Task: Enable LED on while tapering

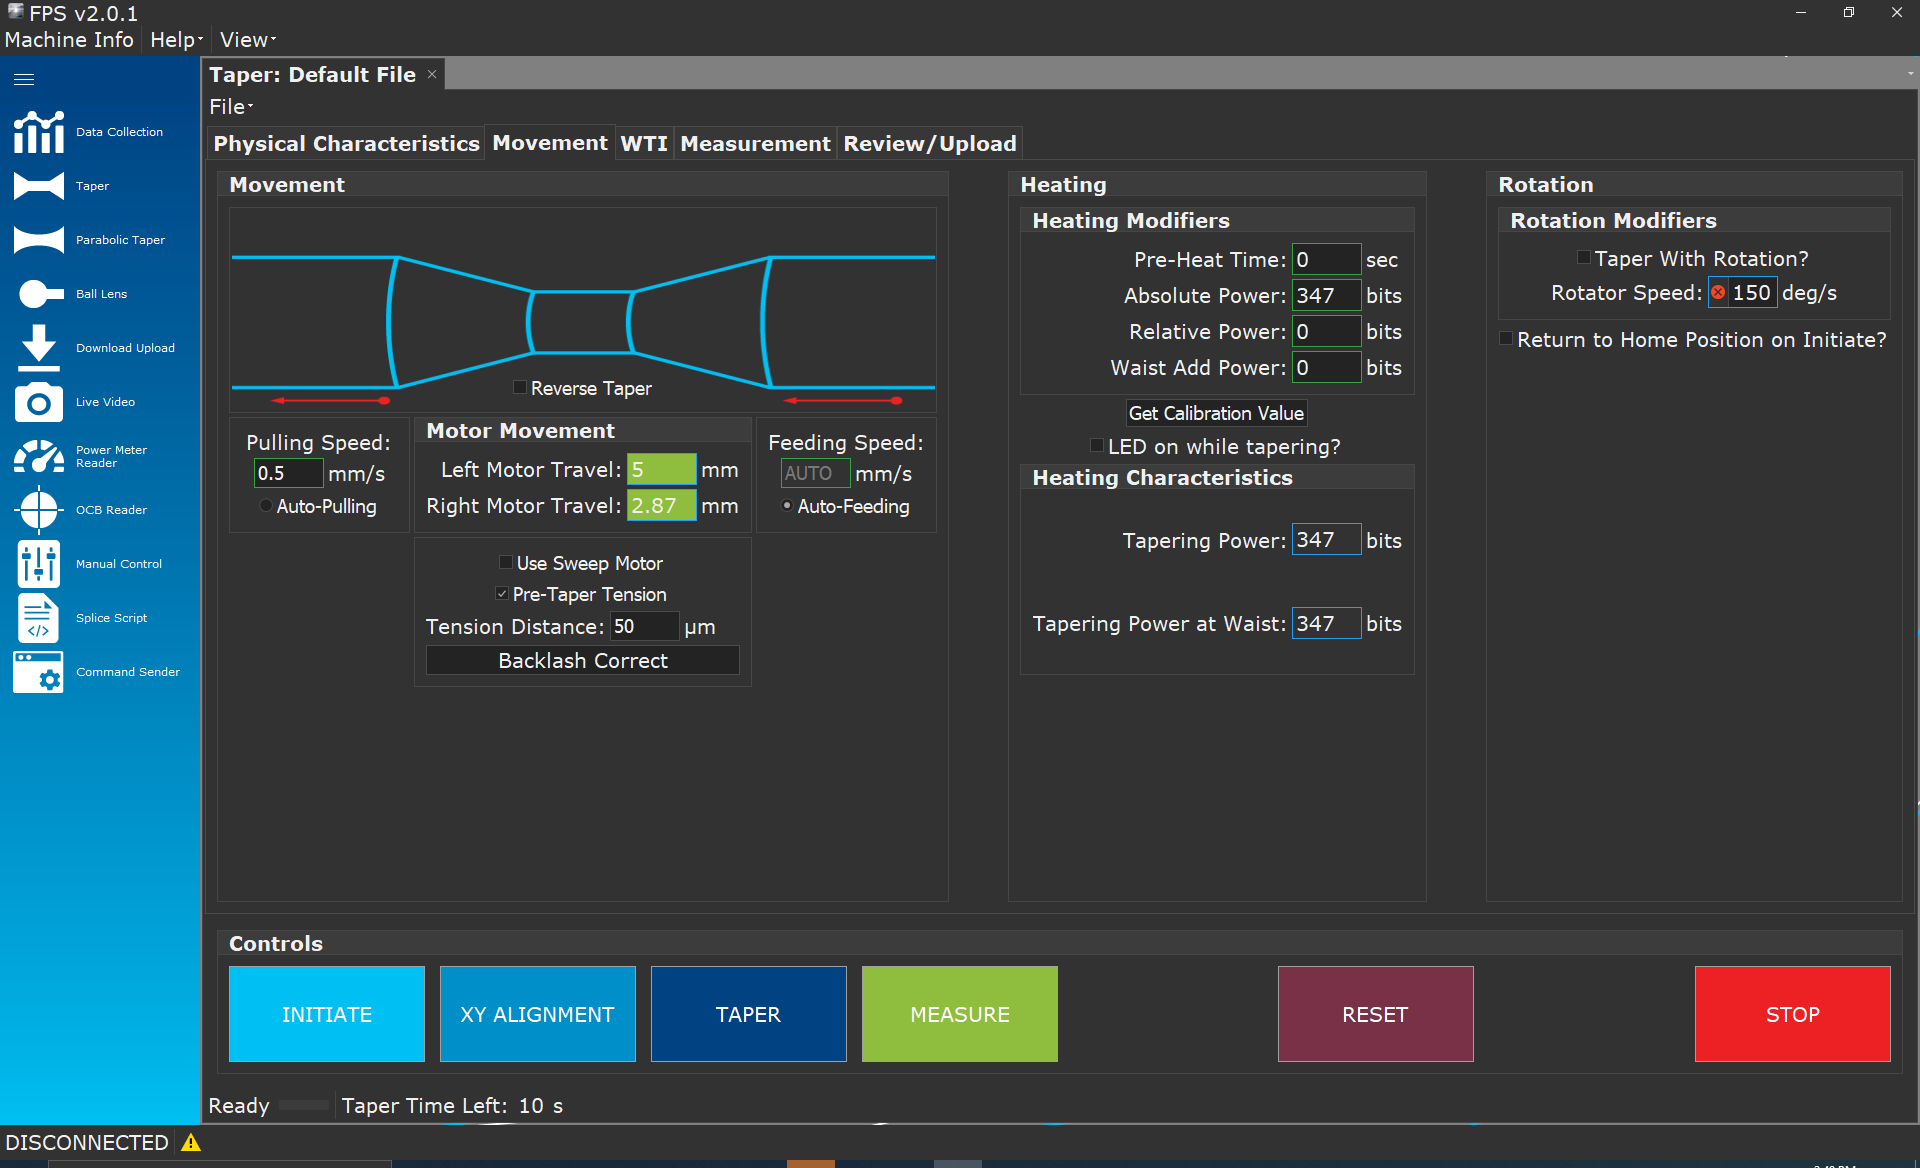Action: click(1097, 444)
